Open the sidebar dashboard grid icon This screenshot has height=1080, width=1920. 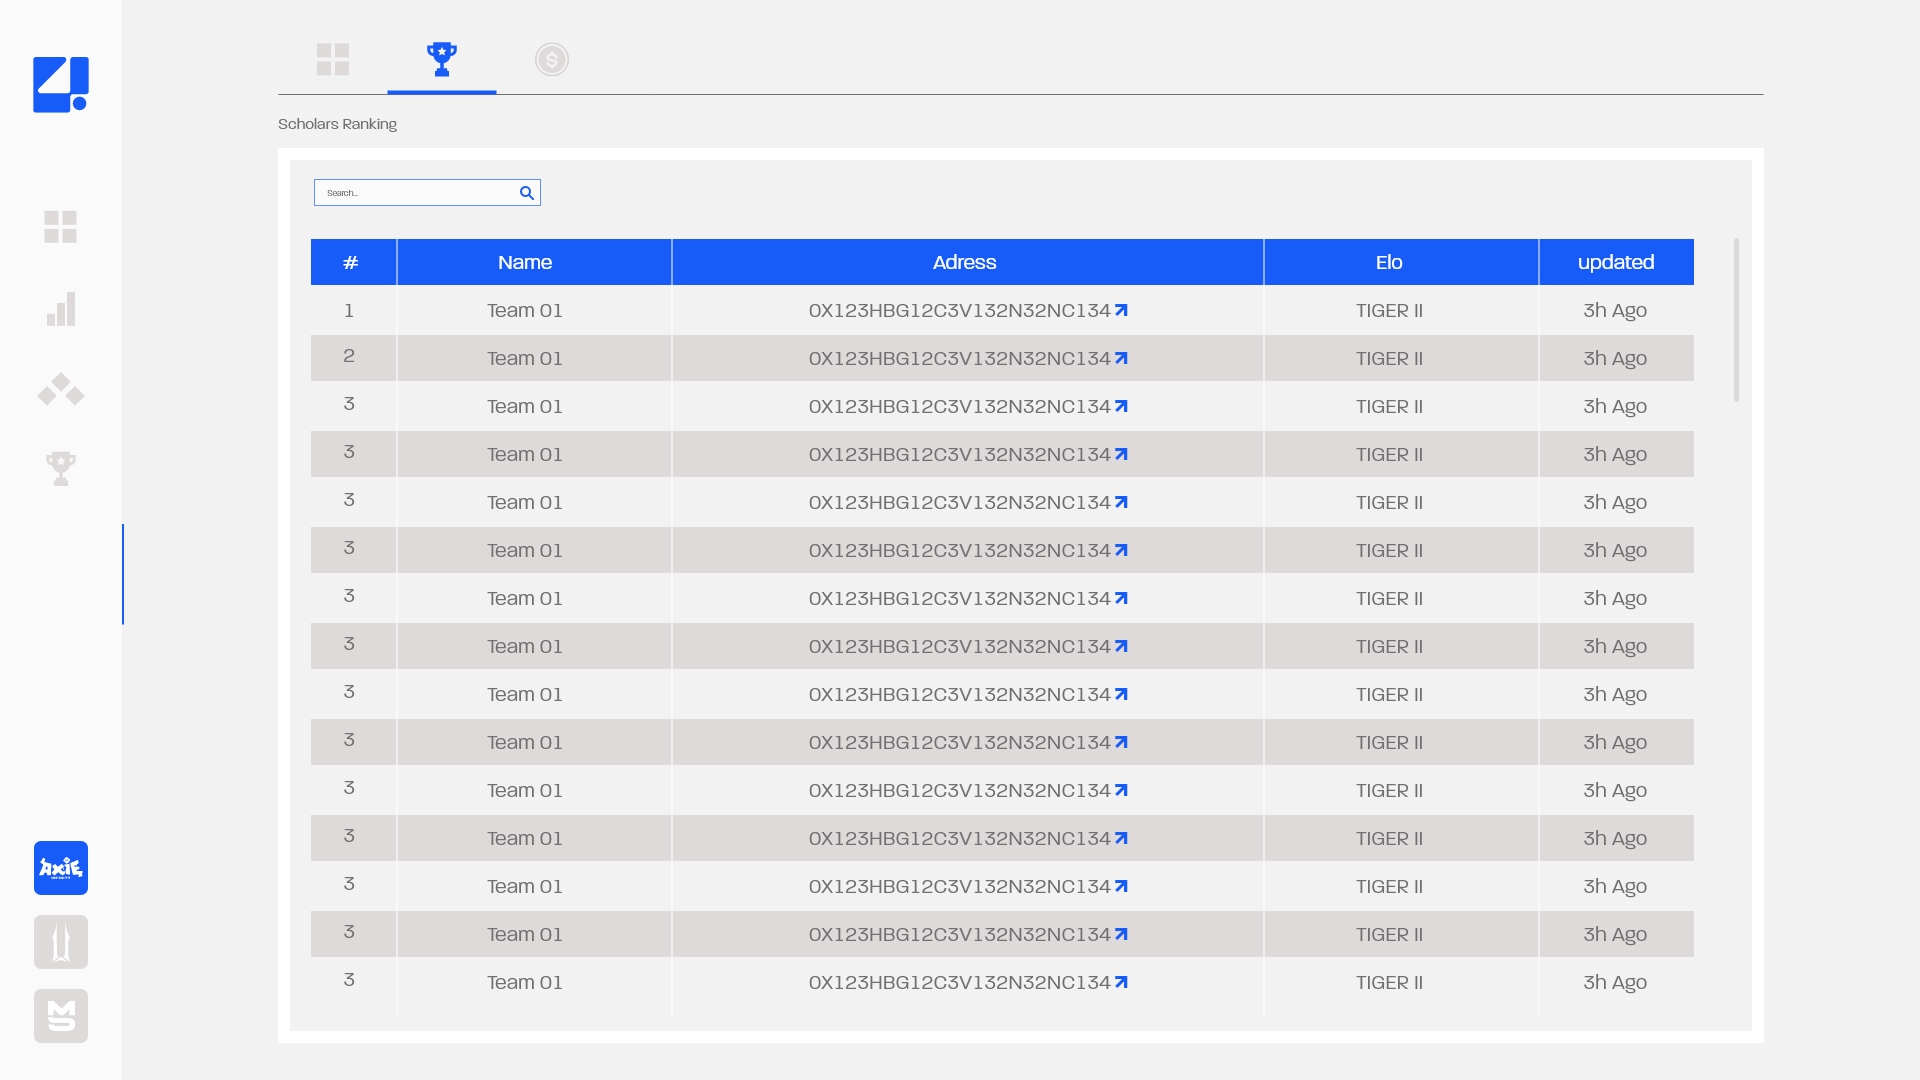(x=61, y=227)
